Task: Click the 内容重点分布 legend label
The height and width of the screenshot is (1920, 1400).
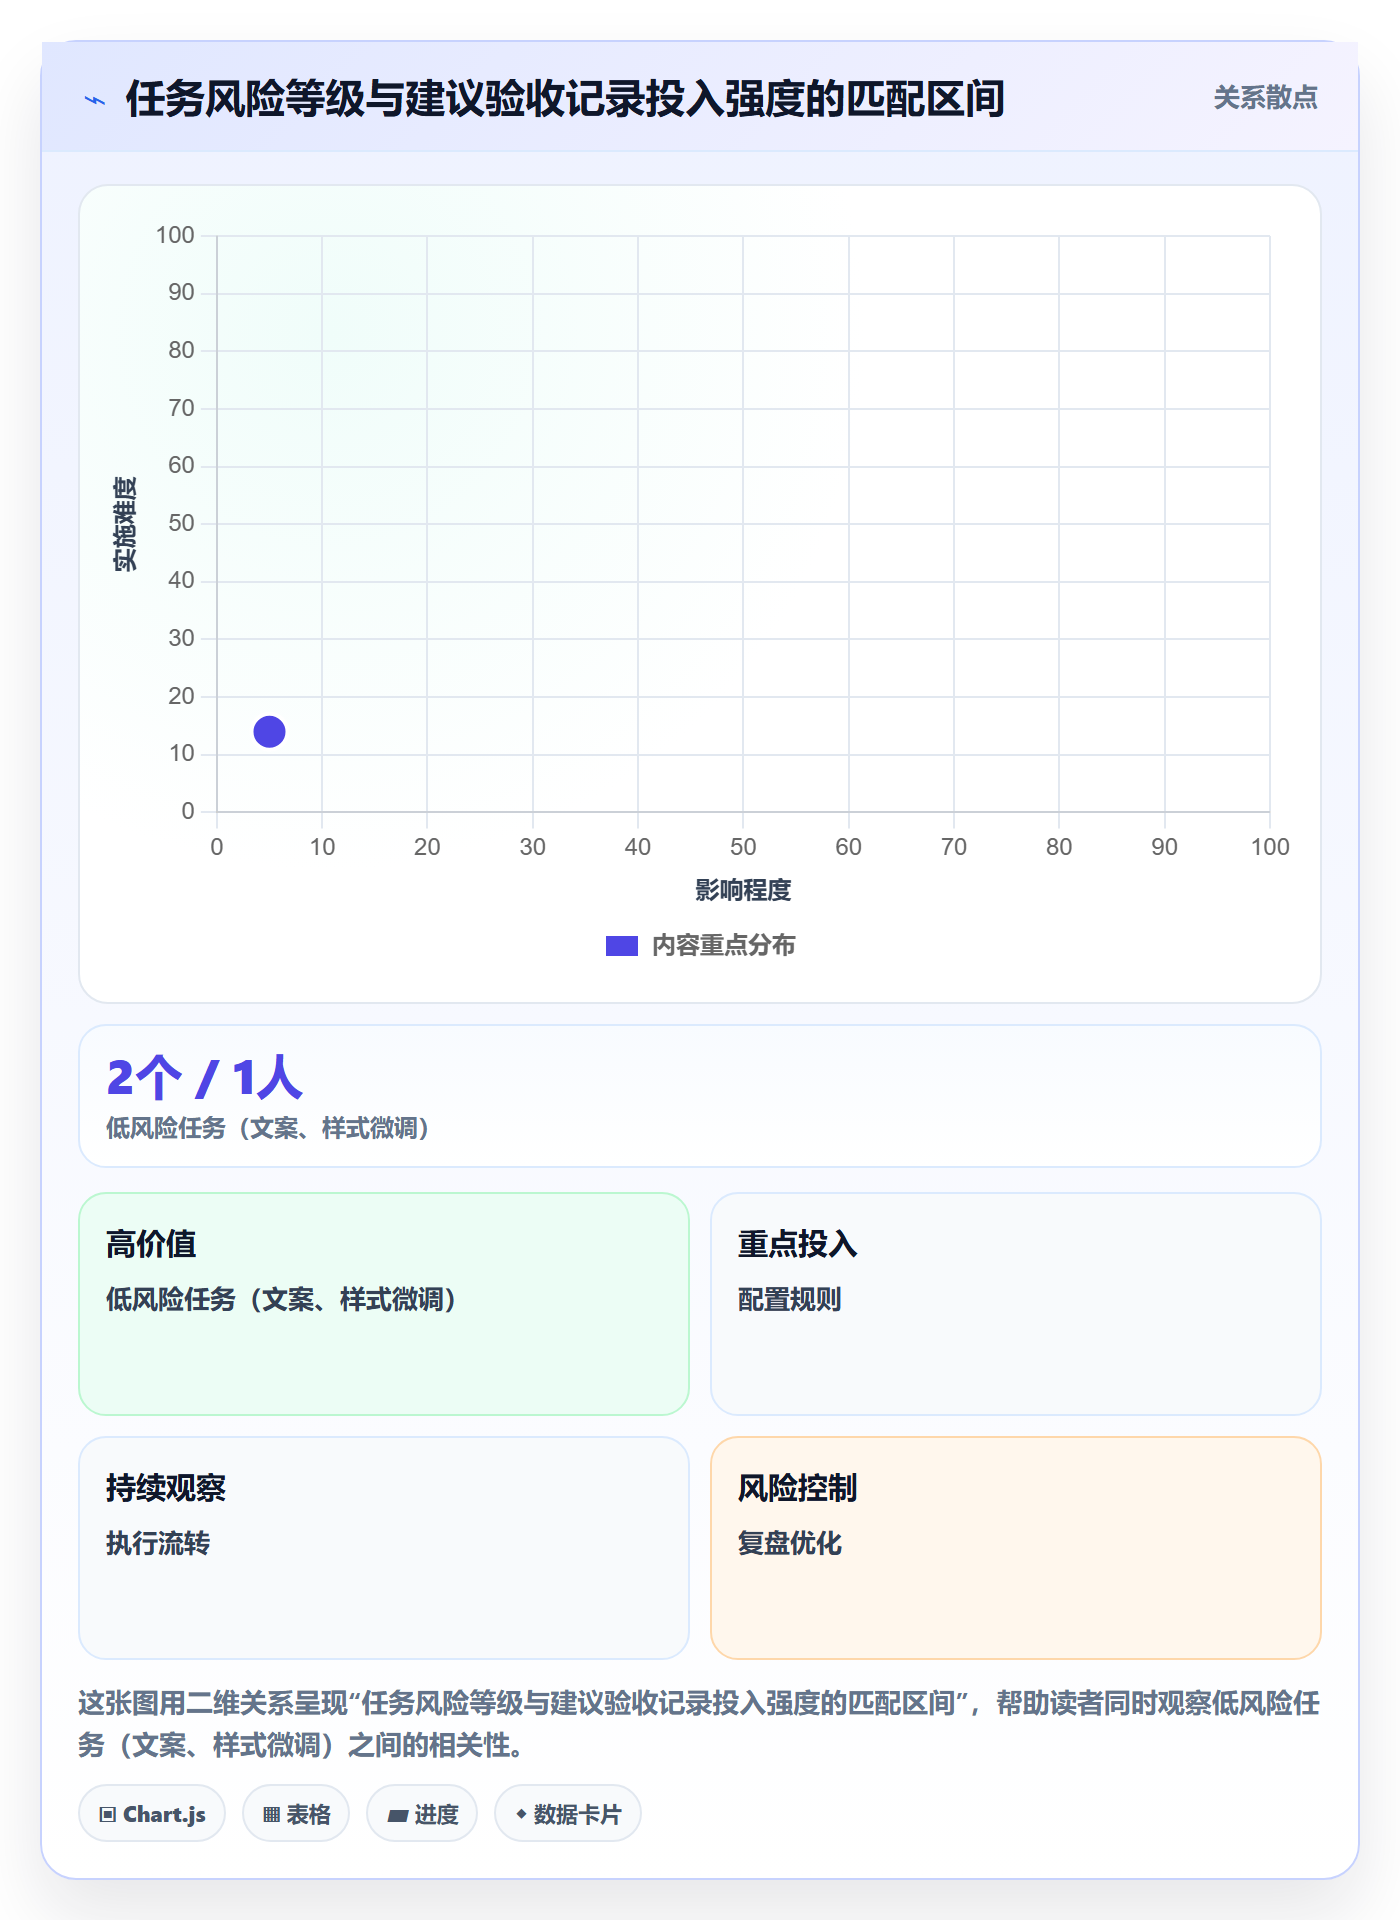Action: click(x=723, y=946)
